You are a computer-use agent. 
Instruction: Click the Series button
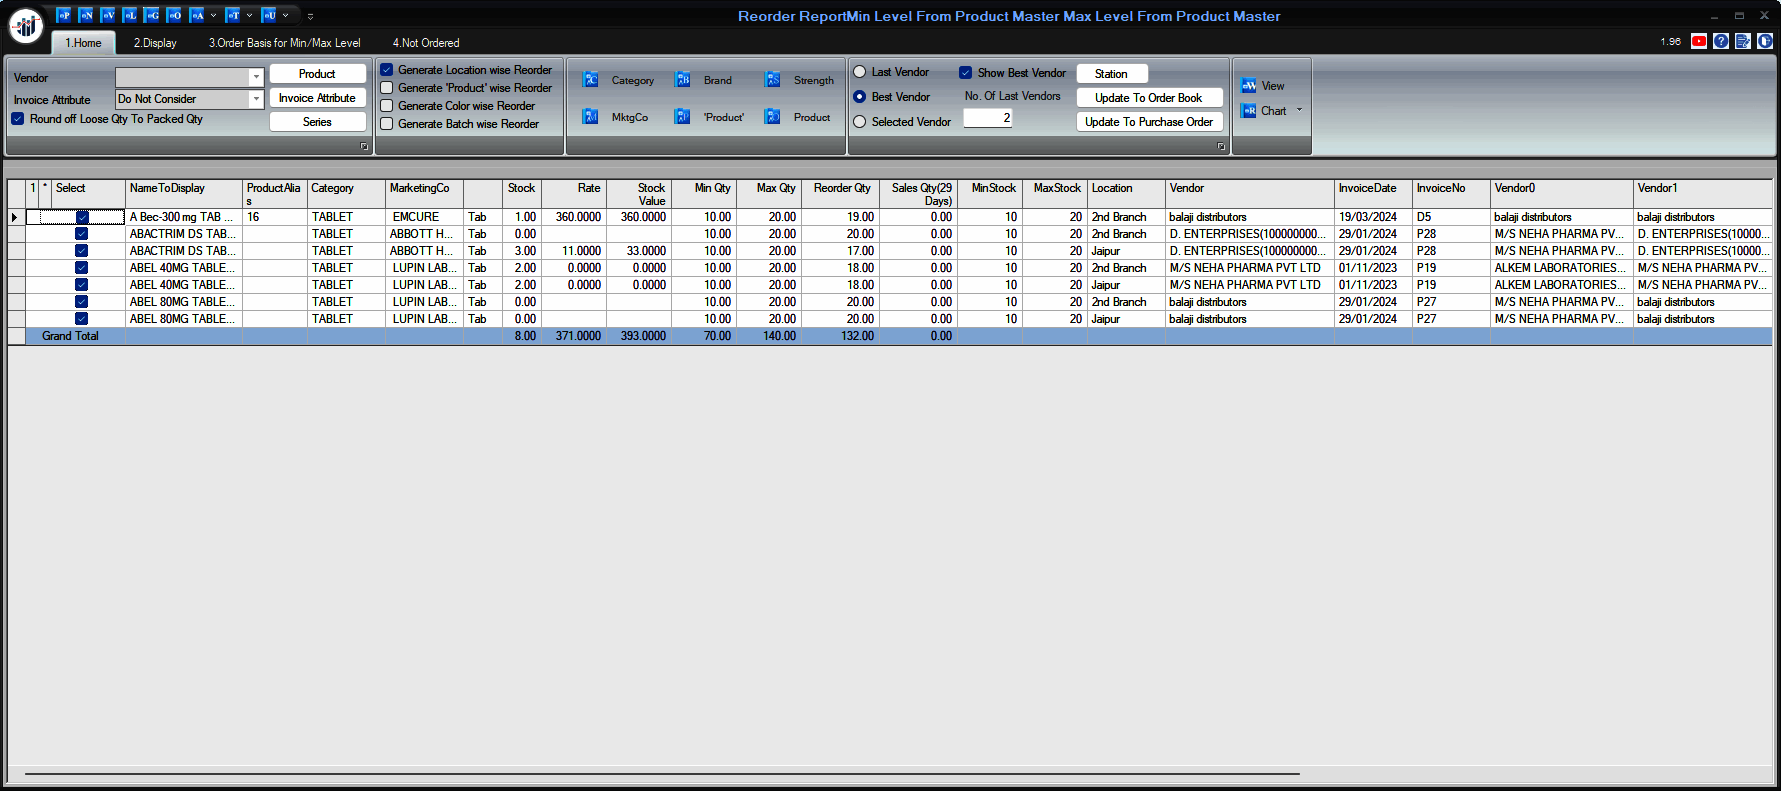click(317, 122)
